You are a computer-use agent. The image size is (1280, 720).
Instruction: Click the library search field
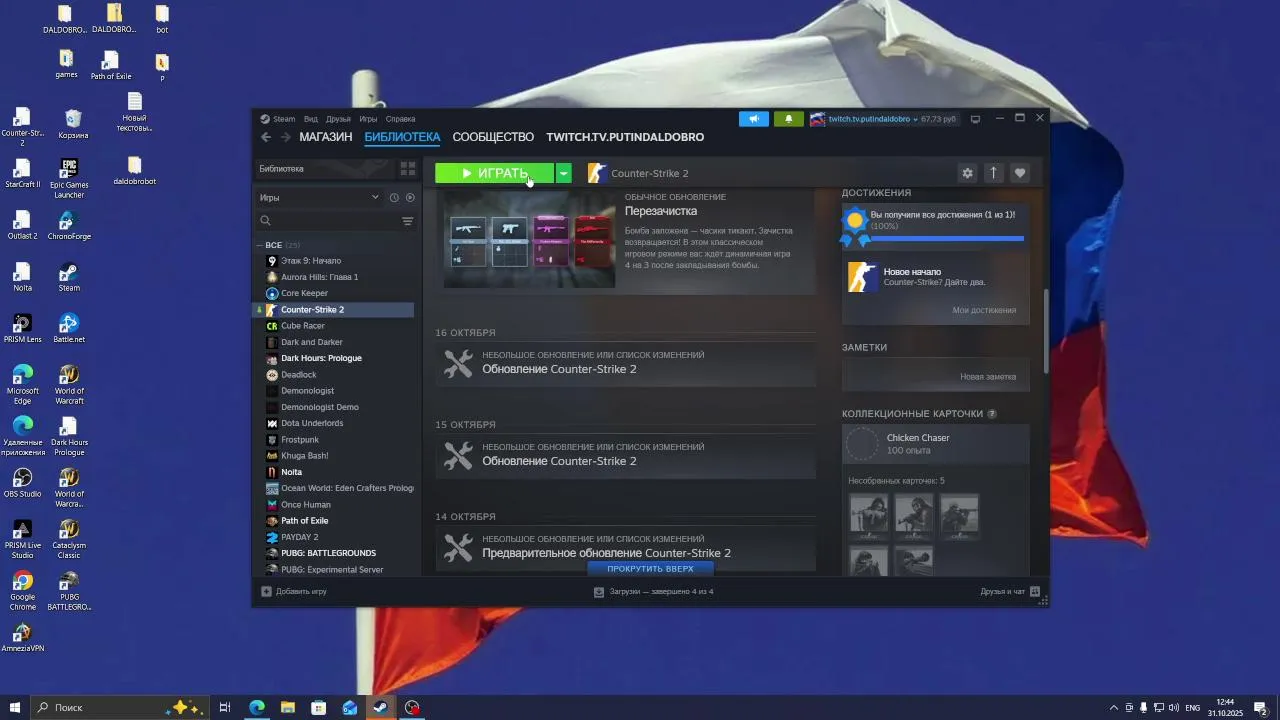tap(327, 221)
